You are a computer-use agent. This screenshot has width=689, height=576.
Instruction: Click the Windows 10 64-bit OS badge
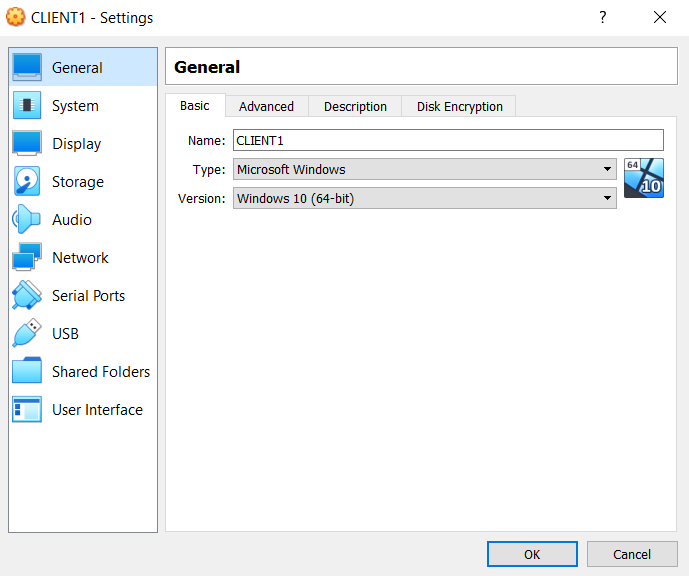(644, 178)
